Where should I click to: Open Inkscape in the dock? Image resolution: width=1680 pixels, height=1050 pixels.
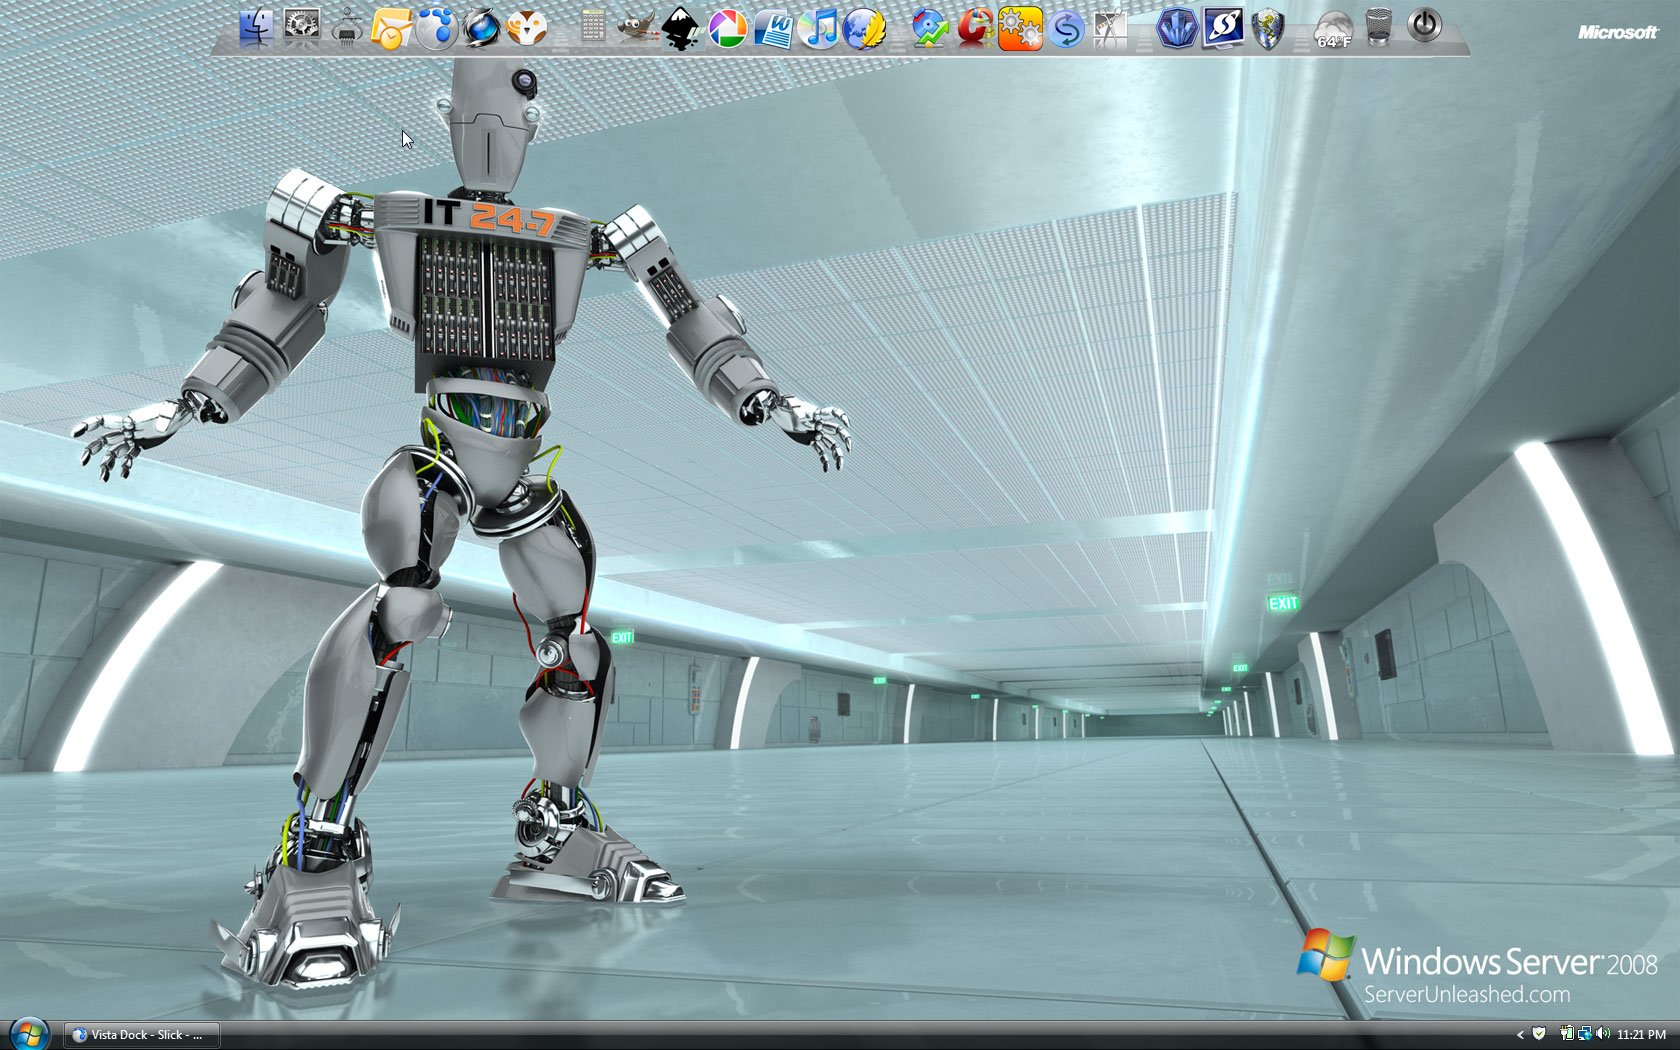681,28
